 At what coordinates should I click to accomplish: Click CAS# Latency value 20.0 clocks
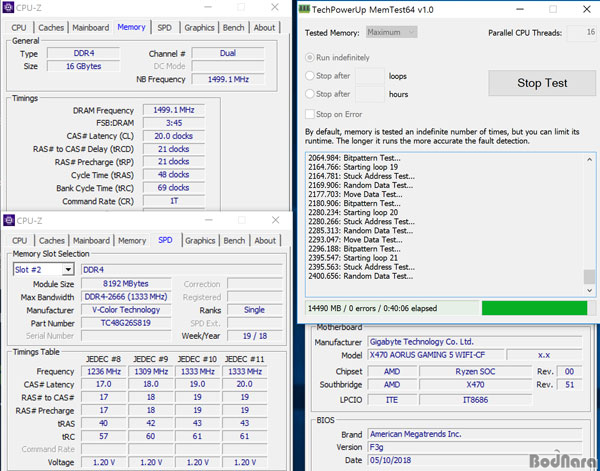[x=174, y=136]
